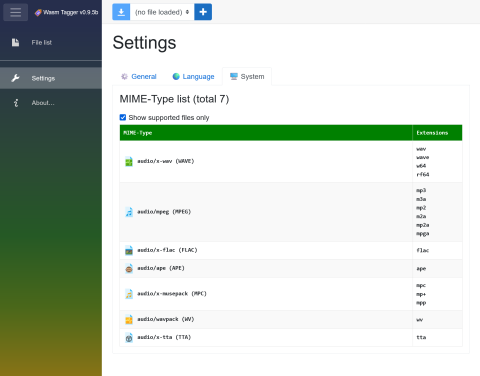Click the APE monkey icon
This screenshot has width=480, height=376.
(129, 268)
